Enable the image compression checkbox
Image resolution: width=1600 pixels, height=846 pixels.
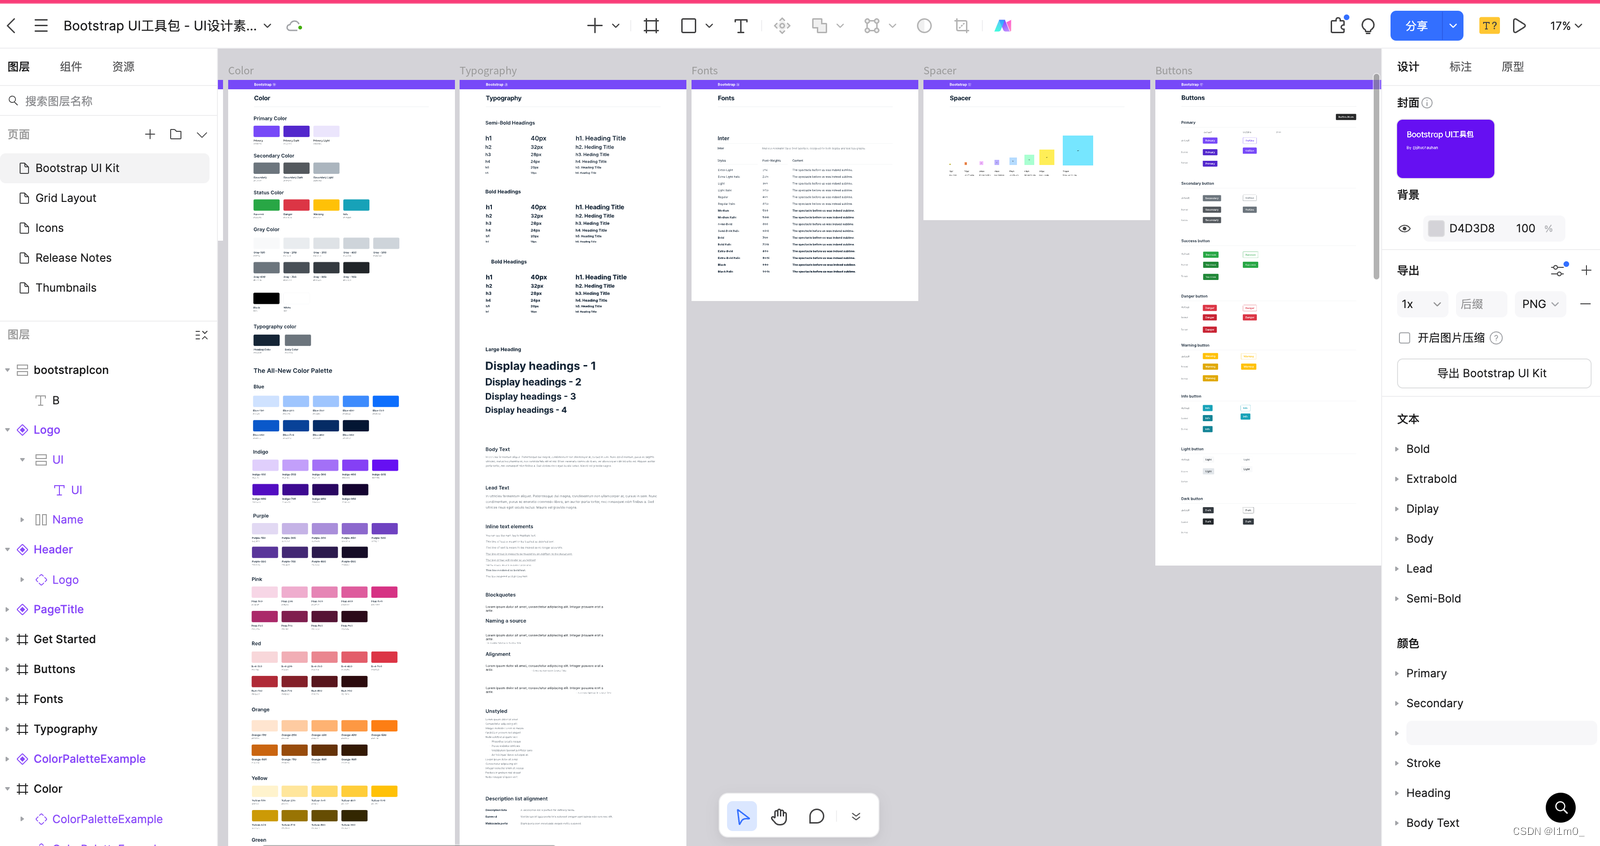(1404, 338)
